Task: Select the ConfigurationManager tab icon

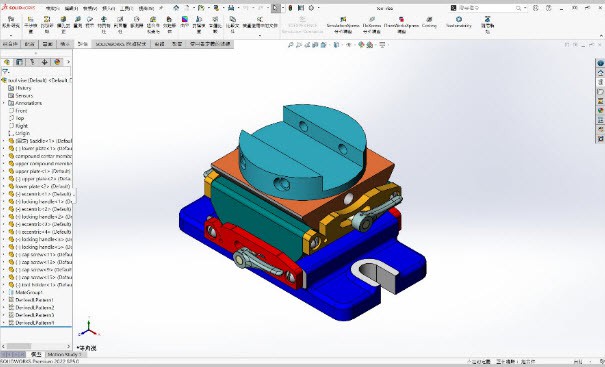Action: coord(32,62)
